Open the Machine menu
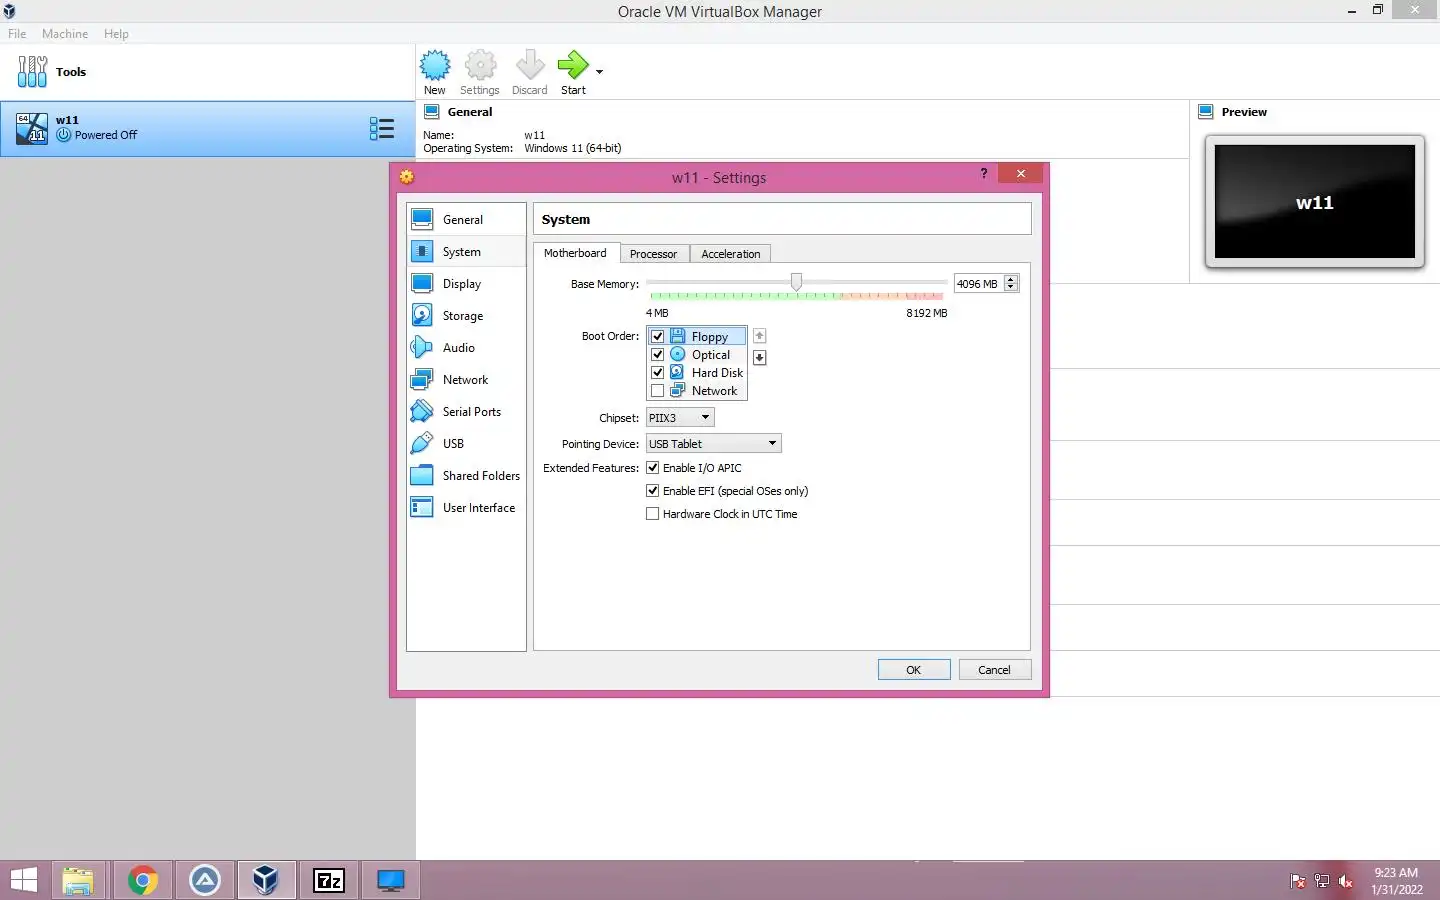This screenshot has width=1440, height=900. (65, 33)
